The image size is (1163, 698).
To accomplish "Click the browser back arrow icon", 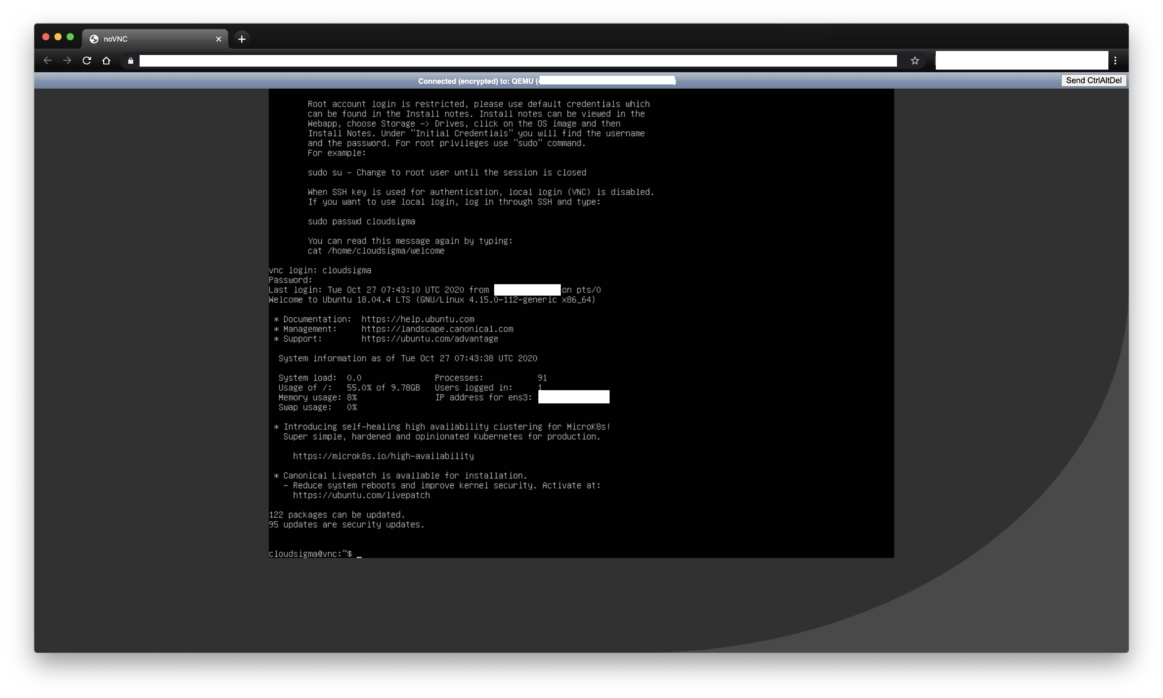I will 46,59.
